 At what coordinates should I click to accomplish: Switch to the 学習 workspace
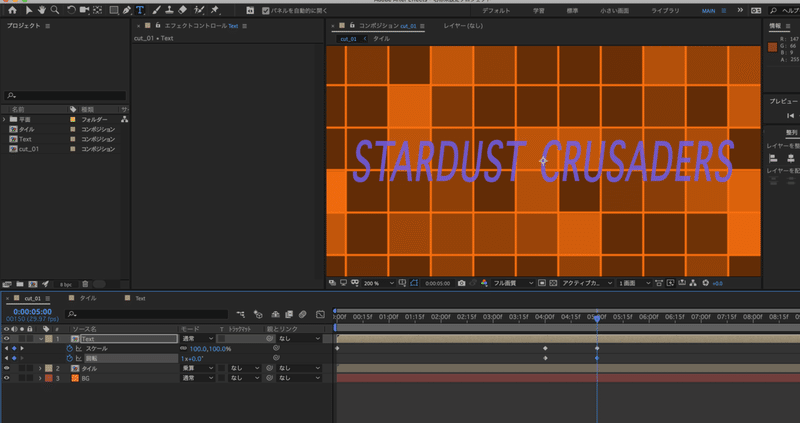click(x=539, y=10)
